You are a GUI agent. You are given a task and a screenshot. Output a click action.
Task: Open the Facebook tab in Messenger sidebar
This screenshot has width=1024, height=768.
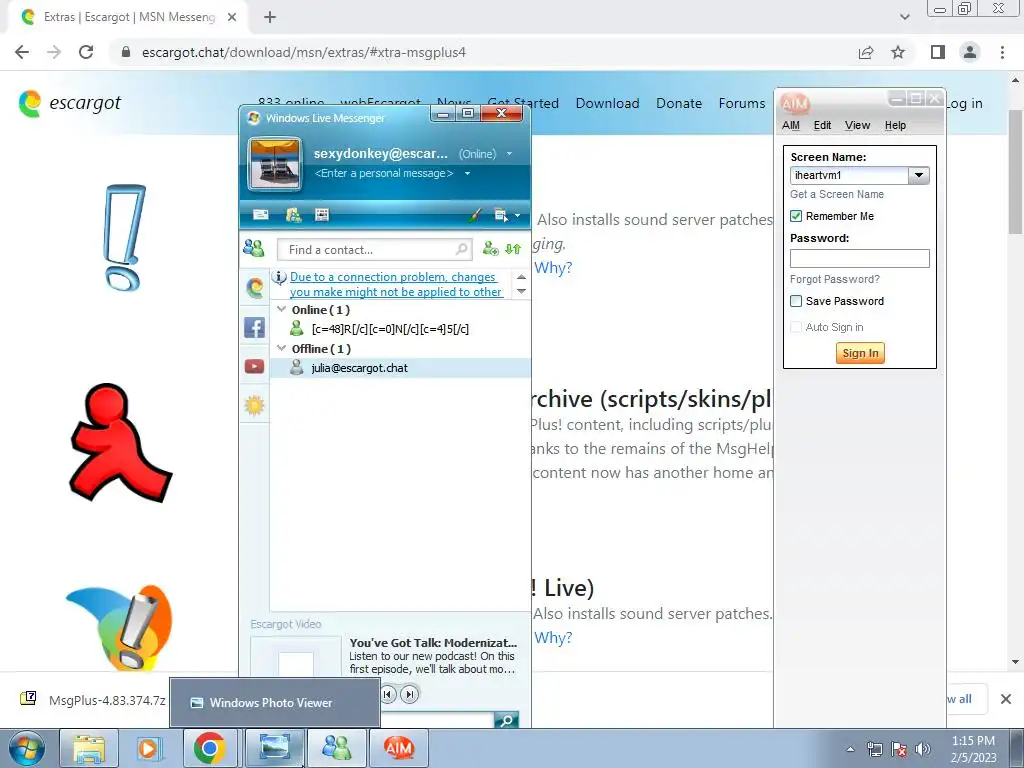[x=255, y=327]
